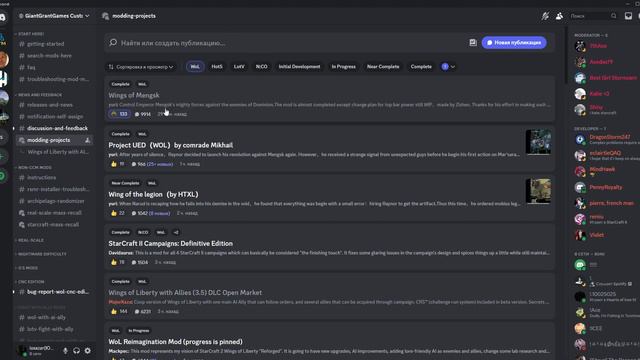
Task: Click thumbs-up reaction on StarCraft II Campaigns post
Action: [x=117, y=262]
